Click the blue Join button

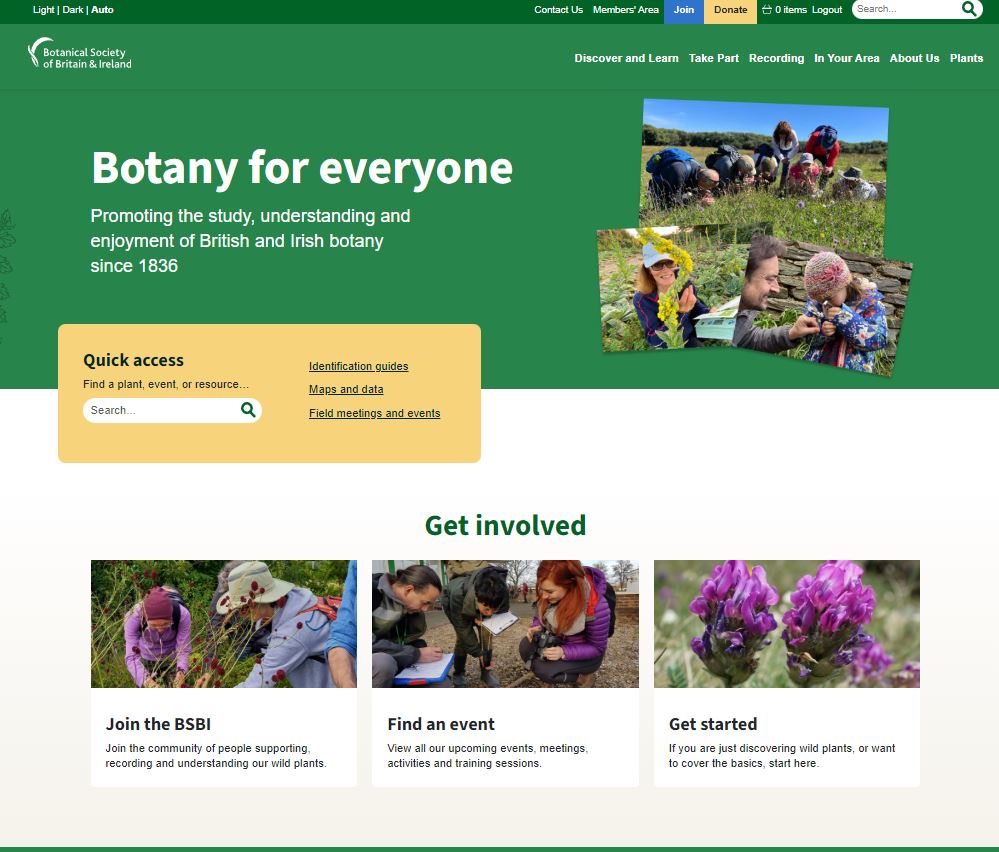click(x=684, y=11)
